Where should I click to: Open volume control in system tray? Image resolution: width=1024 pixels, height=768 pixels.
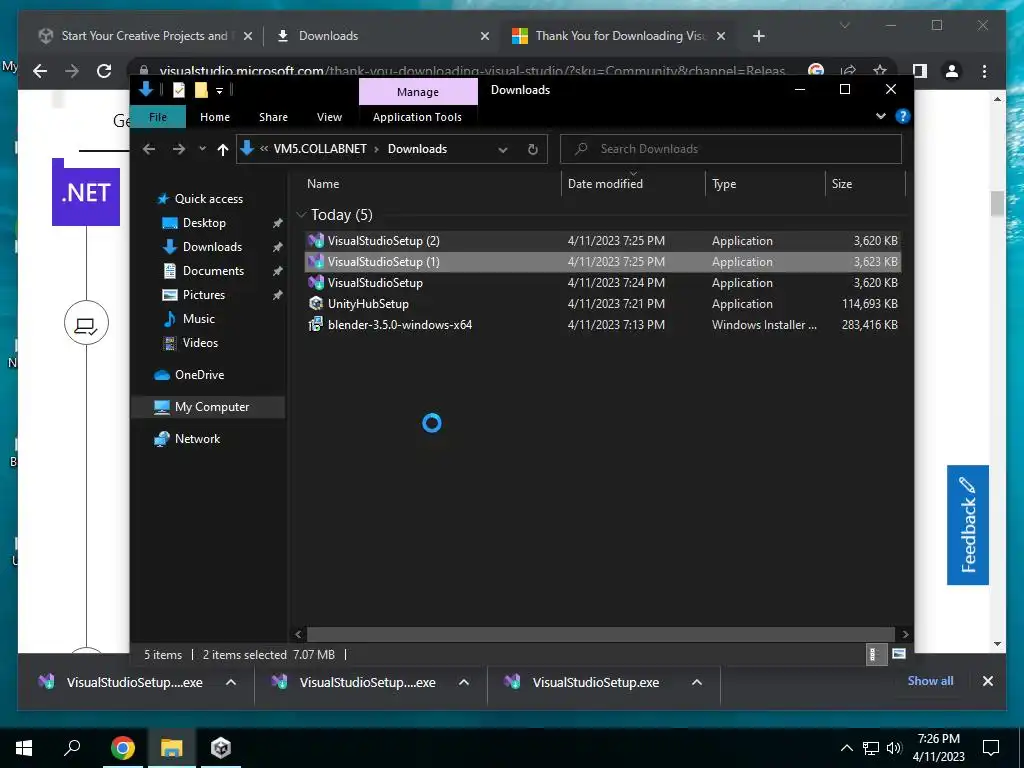click(894, 748)
